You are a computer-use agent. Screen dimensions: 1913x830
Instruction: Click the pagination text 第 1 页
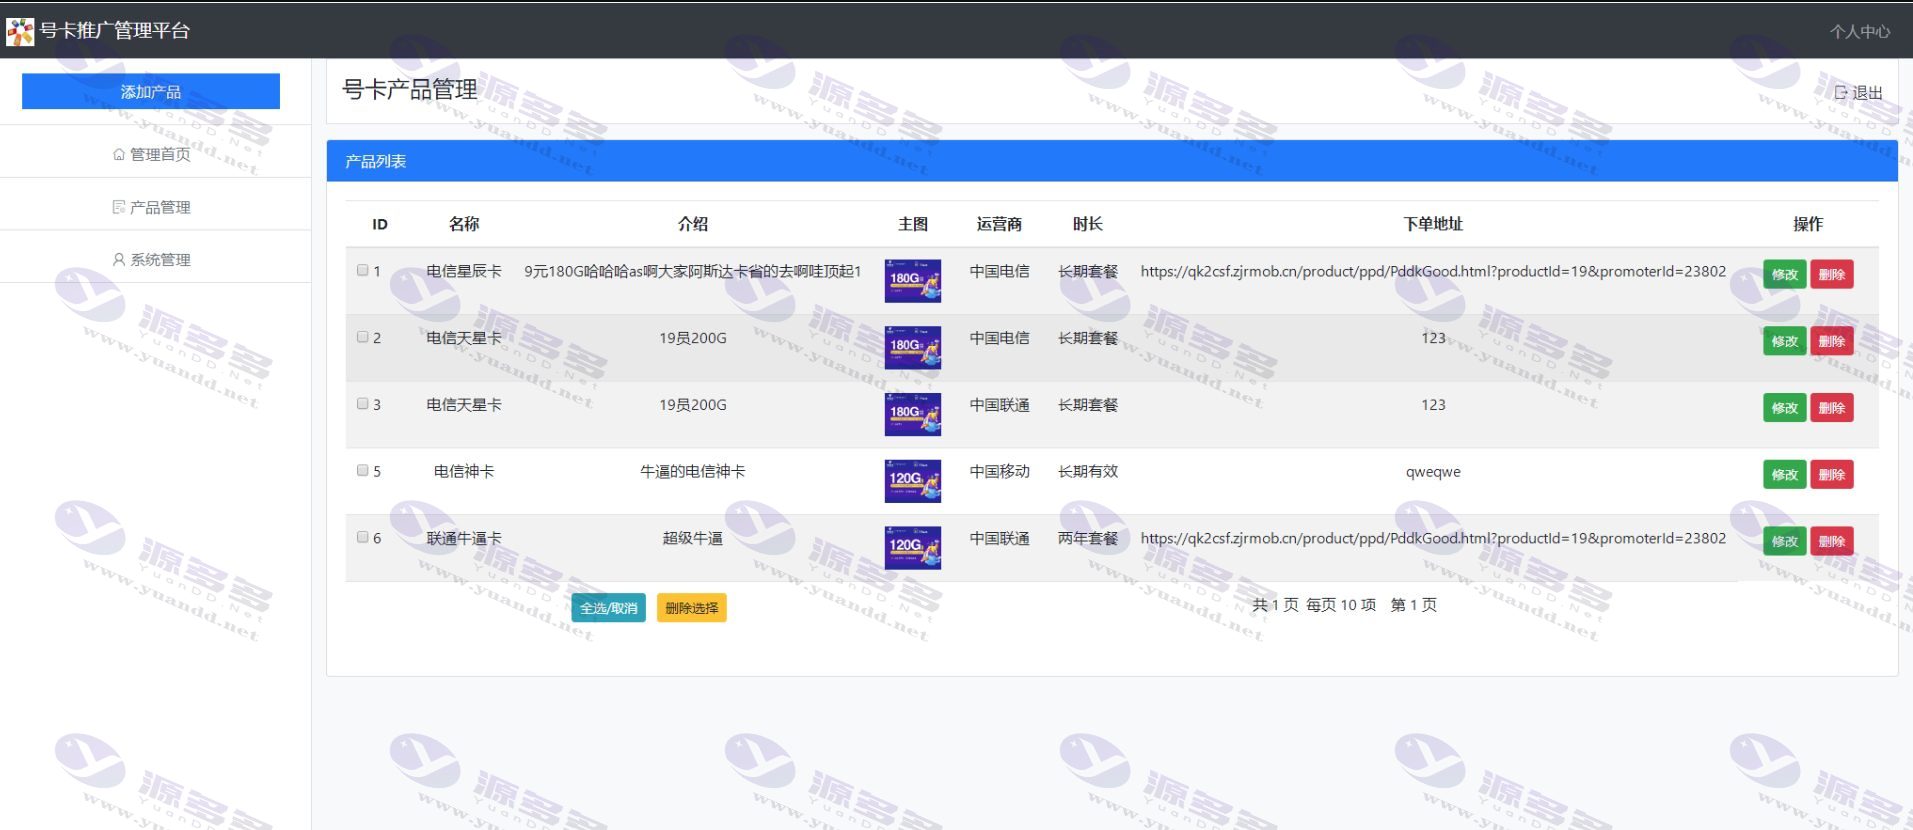point(1414,605)
